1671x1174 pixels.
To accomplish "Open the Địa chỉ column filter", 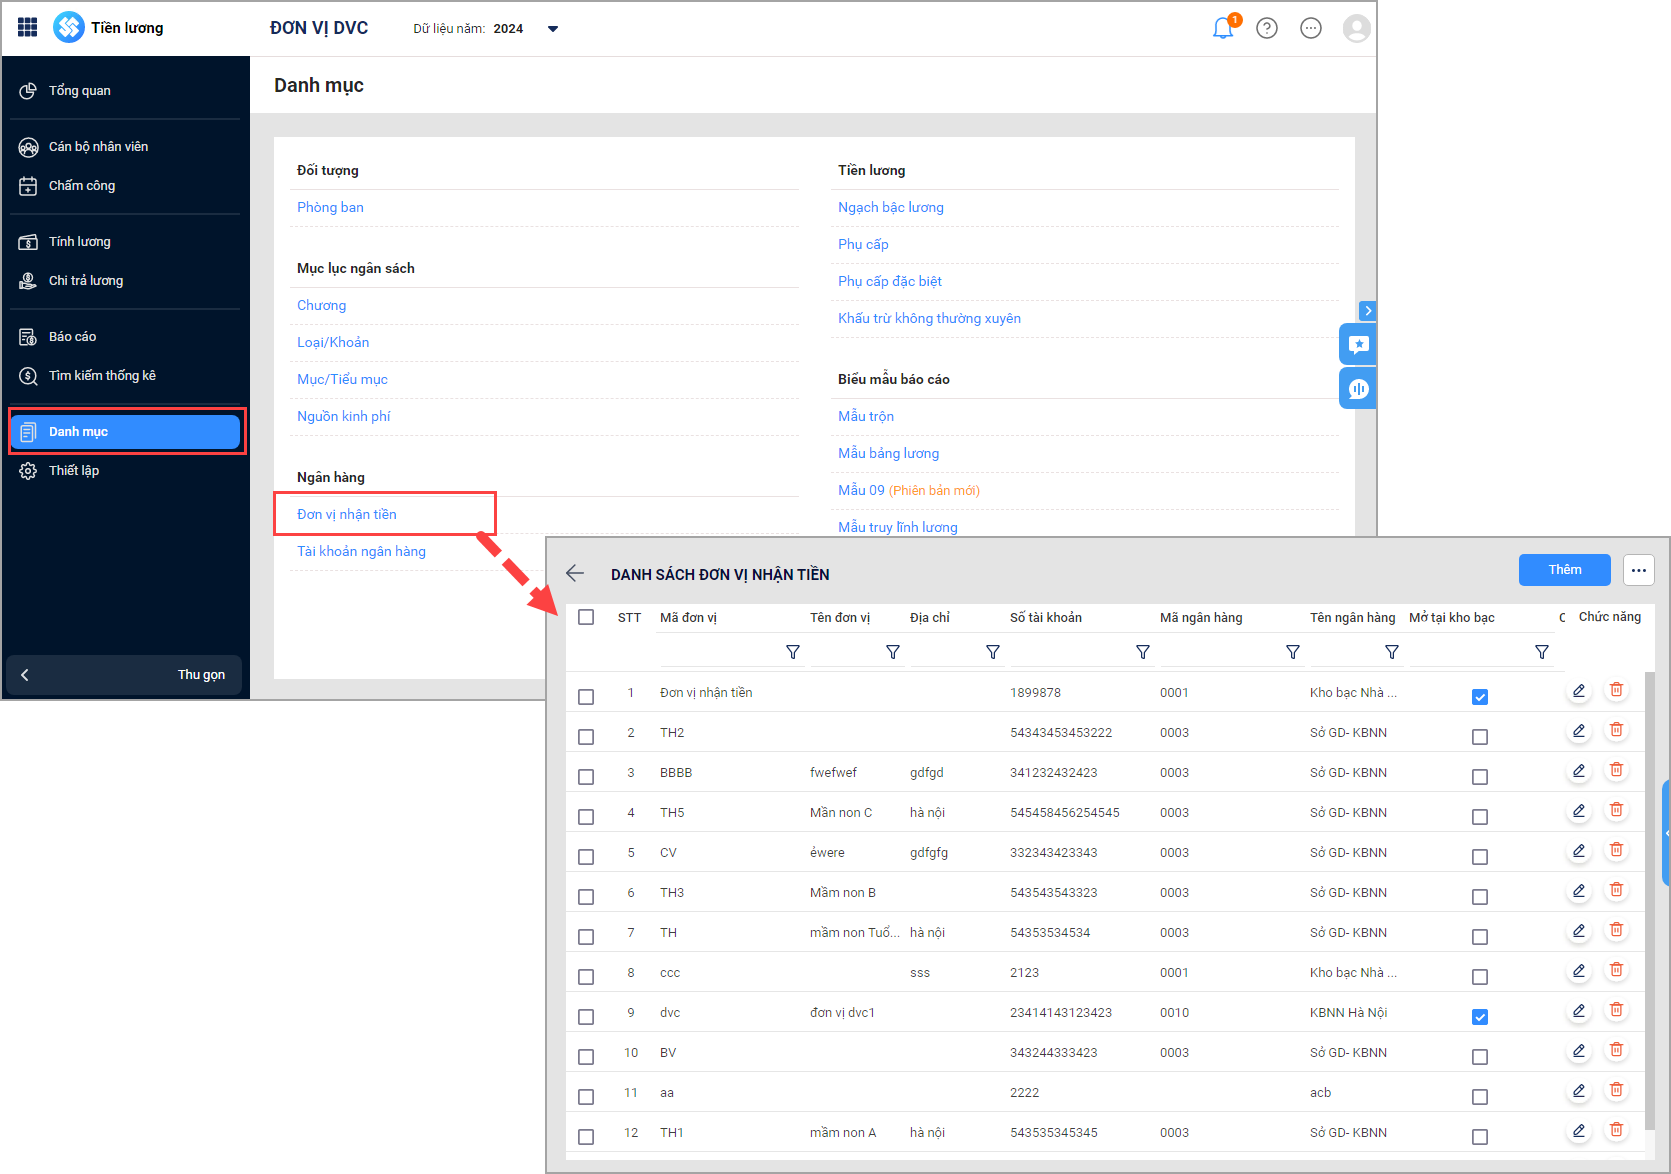I will click(993, 652).
